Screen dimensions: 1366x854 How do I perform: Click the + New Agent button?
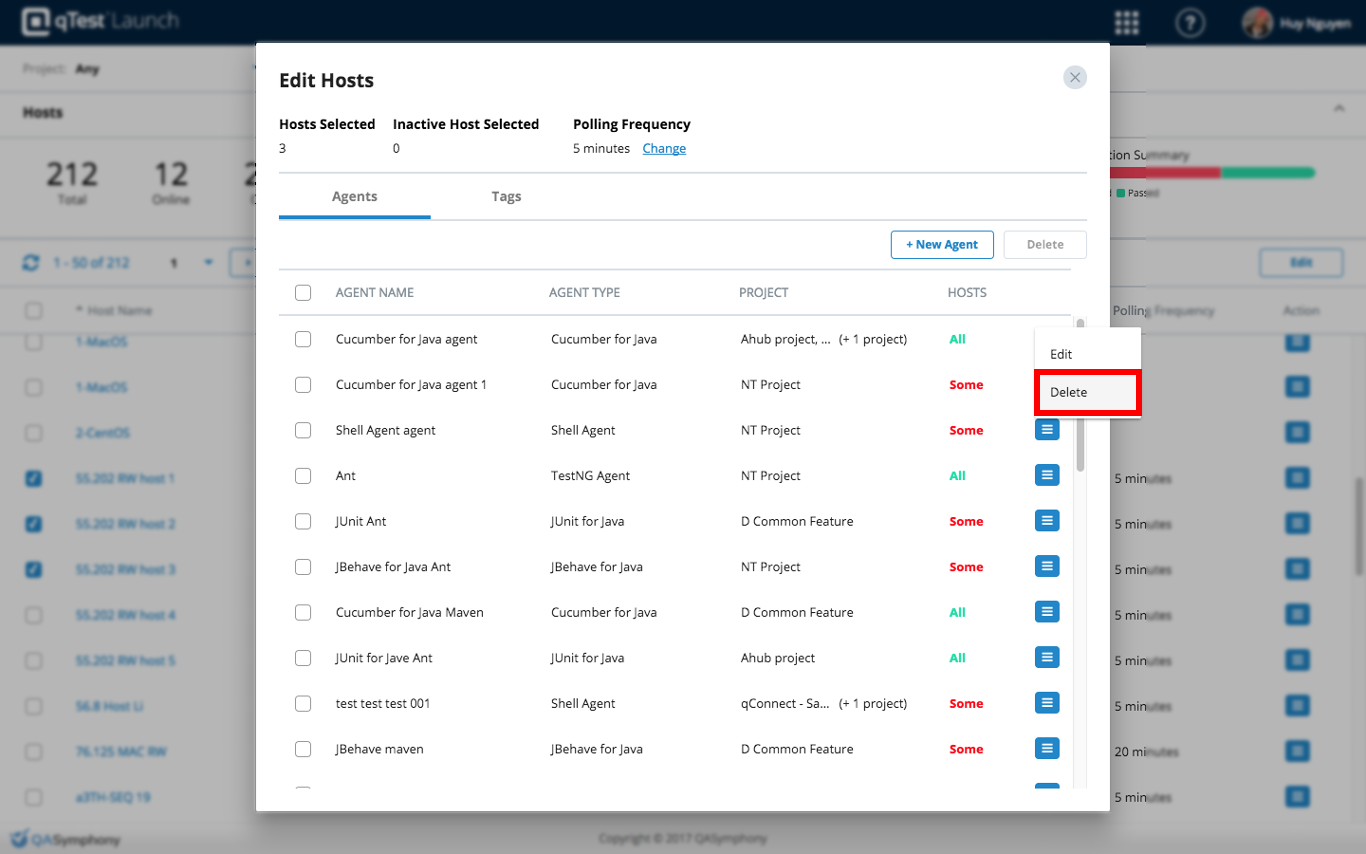(x=941, y=245)
